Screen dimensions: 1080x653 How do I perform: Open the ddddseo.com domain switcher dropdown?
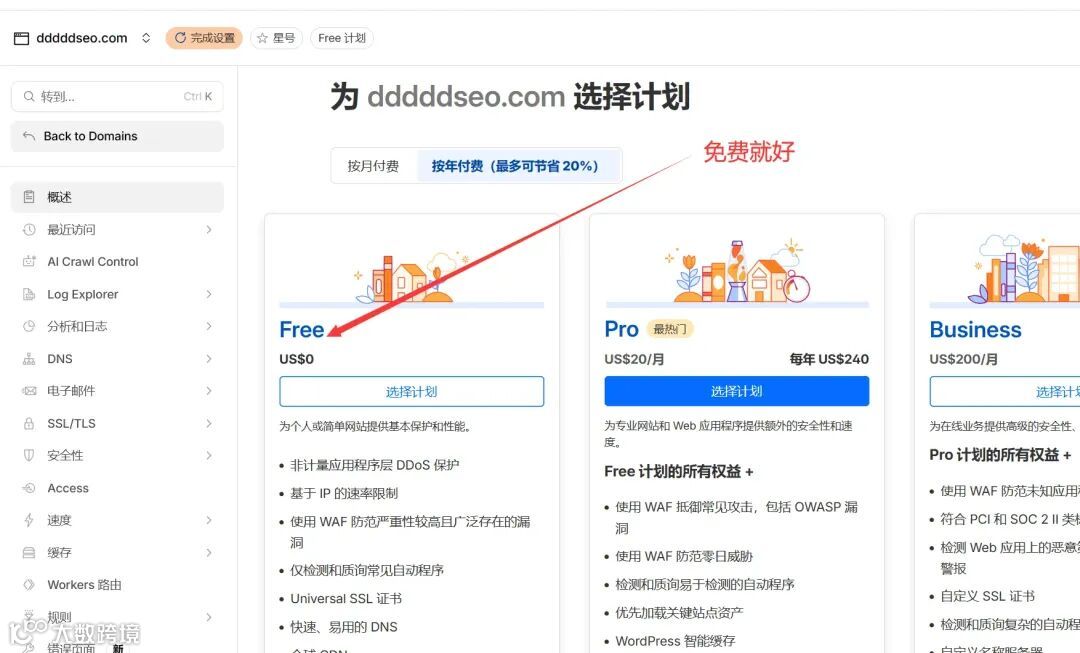coord(146,38)
